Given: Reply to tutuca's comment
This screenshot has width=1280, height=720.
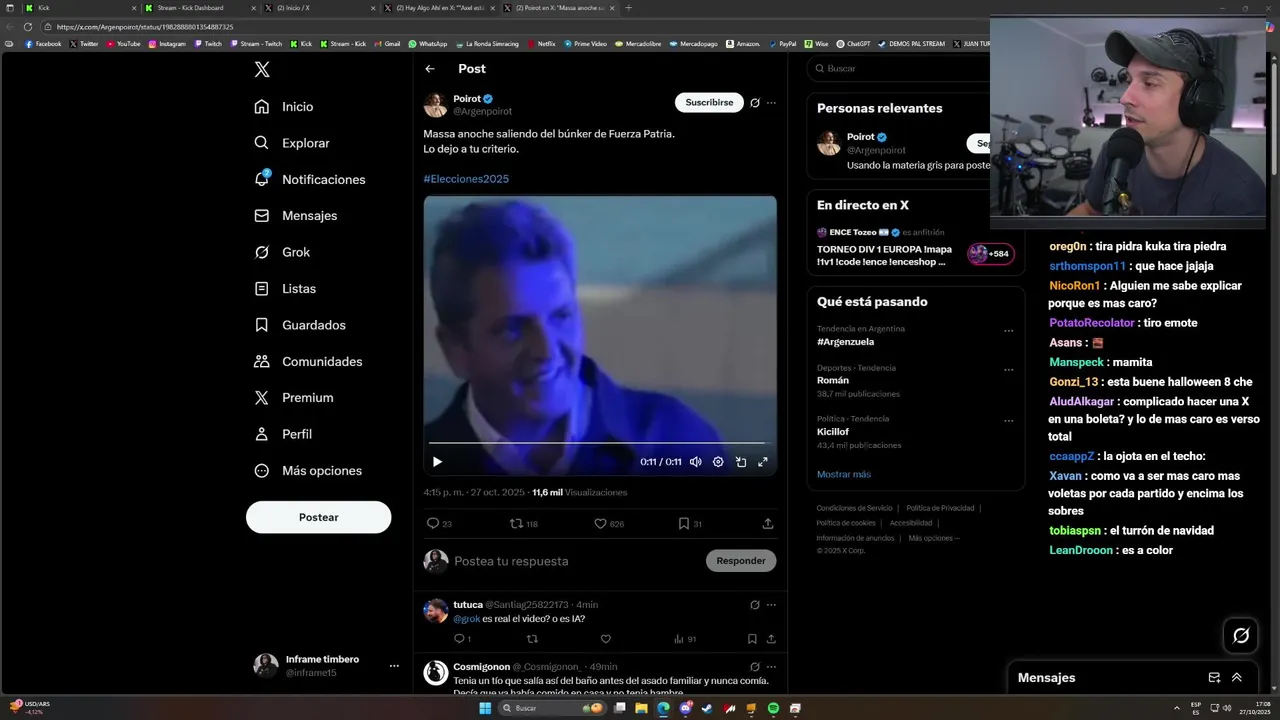Looking at the screenshot, I should pos(462,639).
